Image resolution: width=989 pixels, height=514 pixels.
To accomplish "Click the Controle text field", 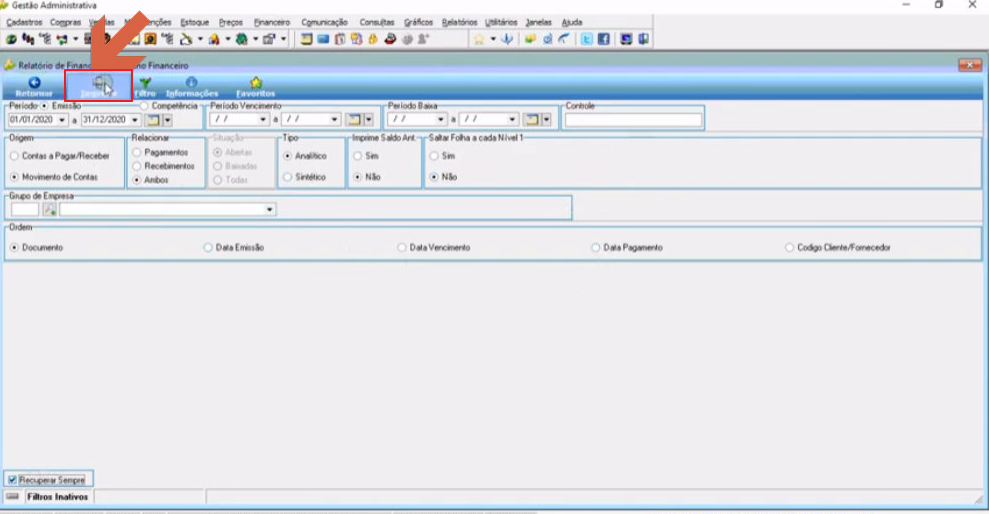I will click(x=633, y=120).
